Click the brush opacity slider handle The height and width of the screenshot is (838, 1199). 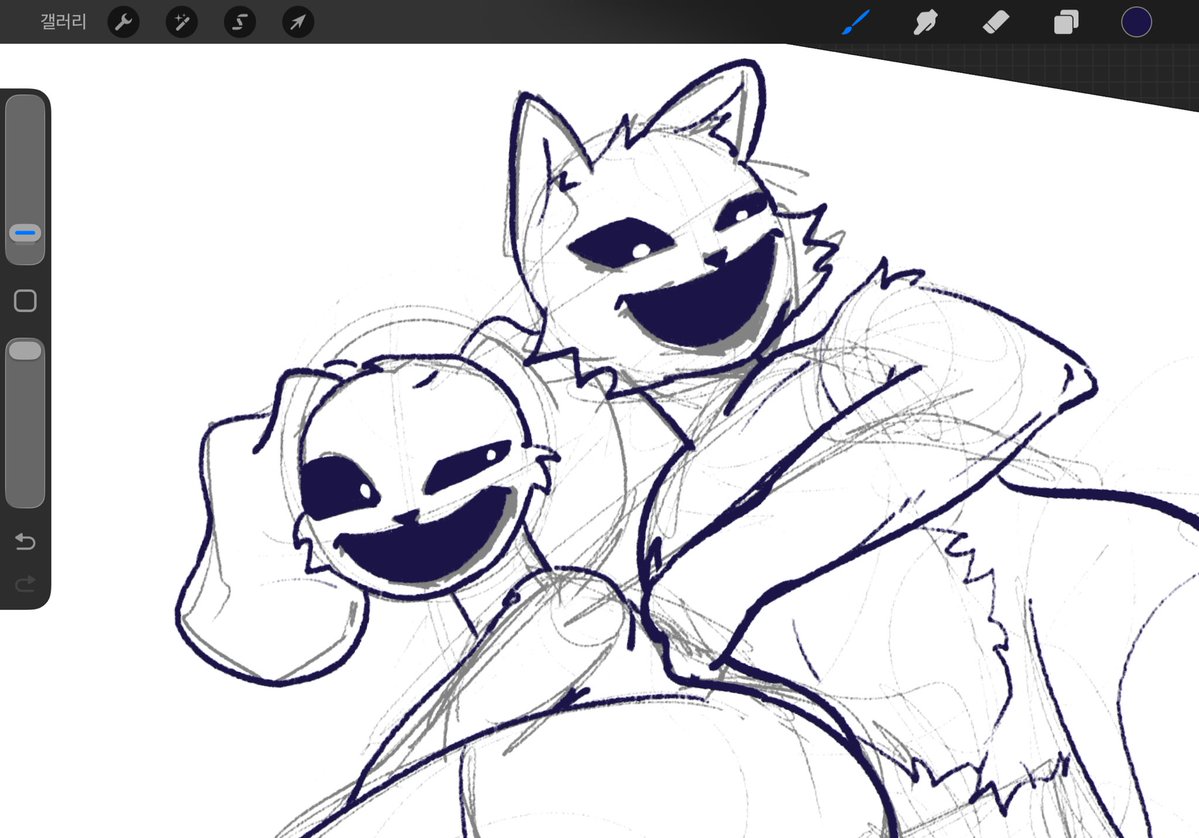coord(25,350)
